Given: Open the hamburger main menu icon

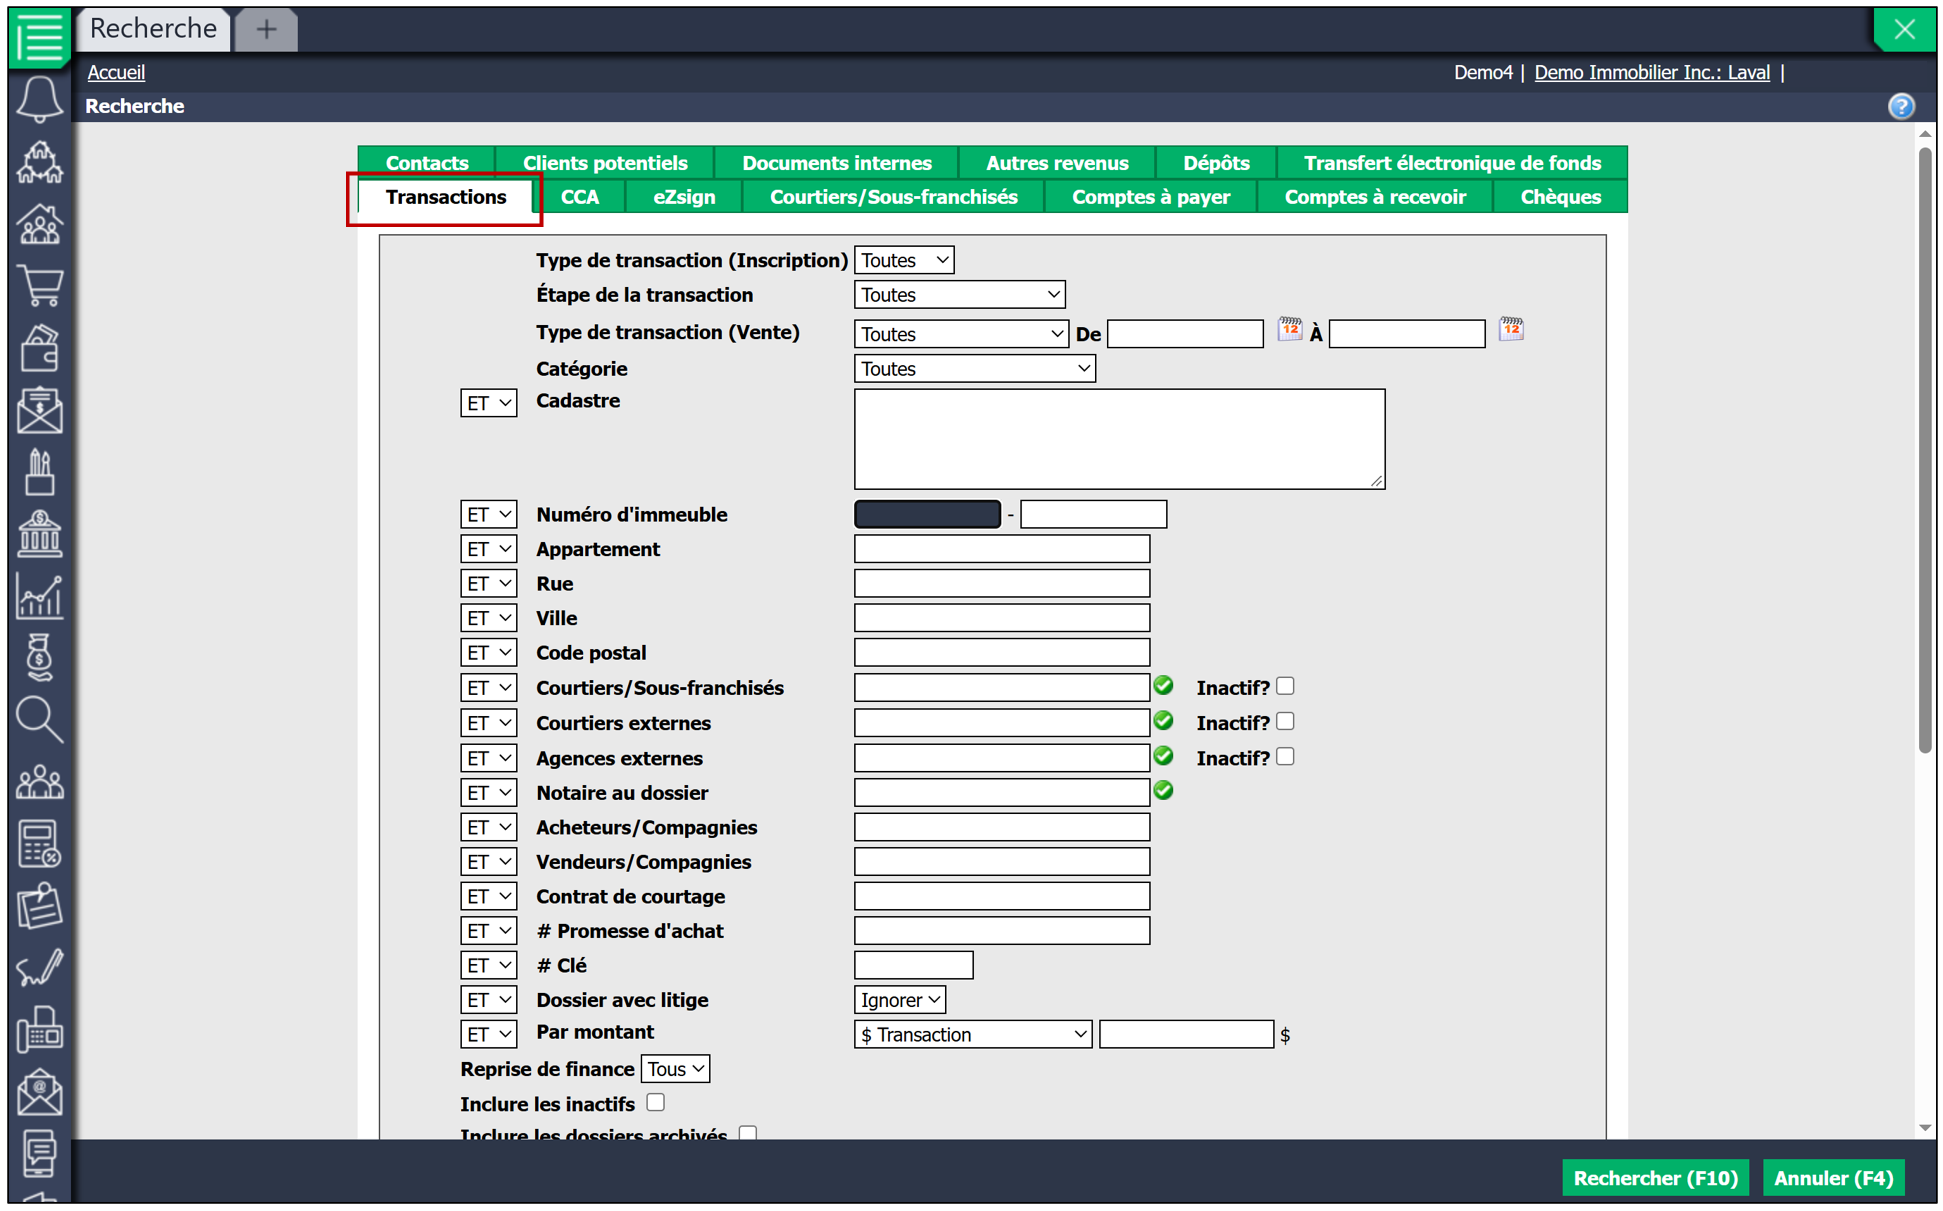Looking at the screenshot, I should (39, 37).
